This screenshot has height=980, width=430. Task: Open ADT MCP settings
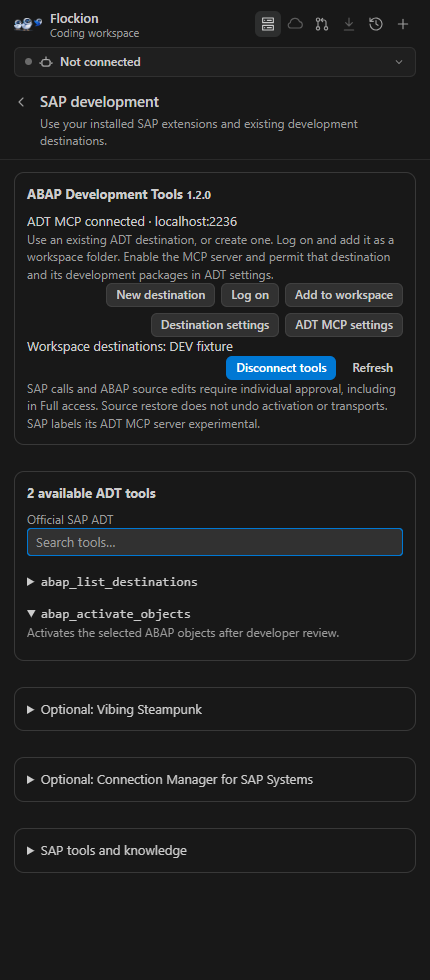pyautogui.click(x=344, y=325)
